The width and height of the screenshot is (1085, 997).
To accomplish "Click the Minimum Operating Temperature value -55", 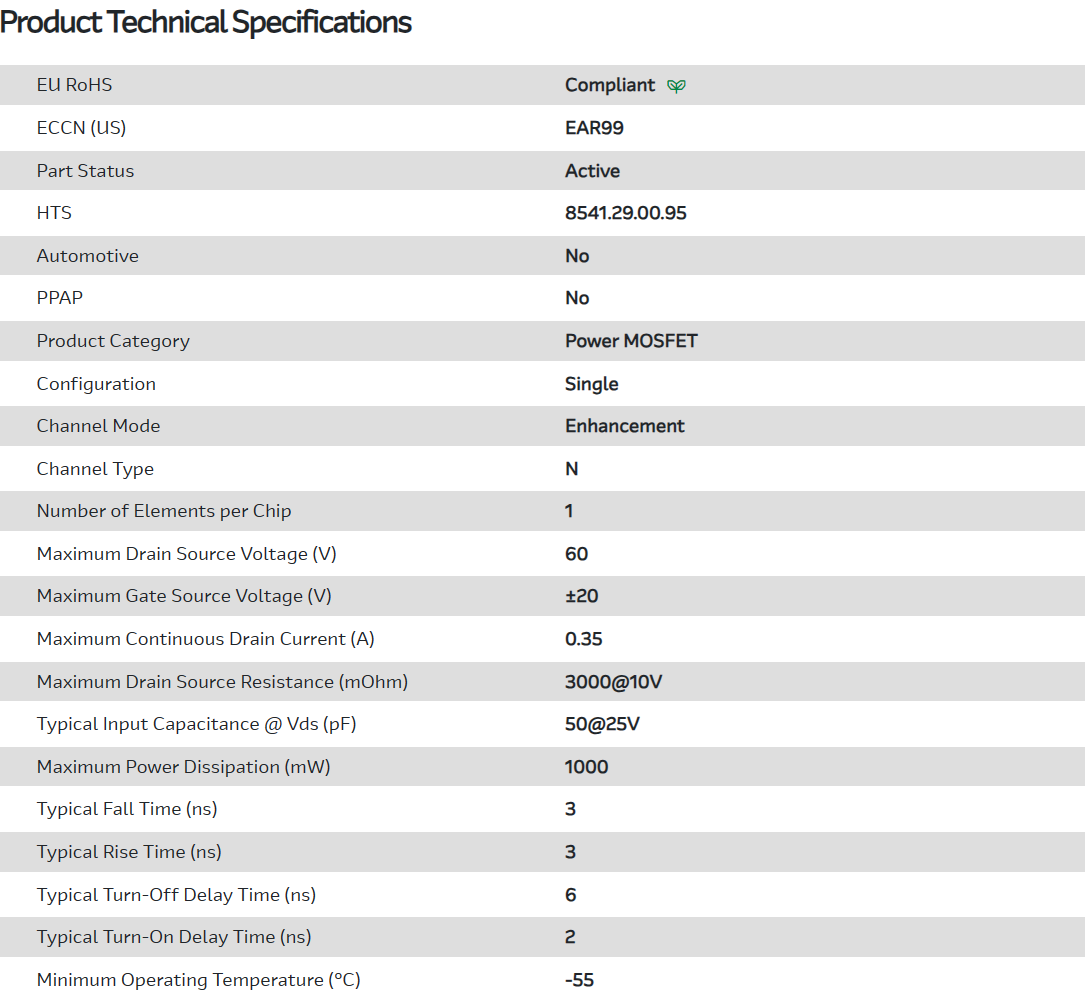I will point(579,980).
